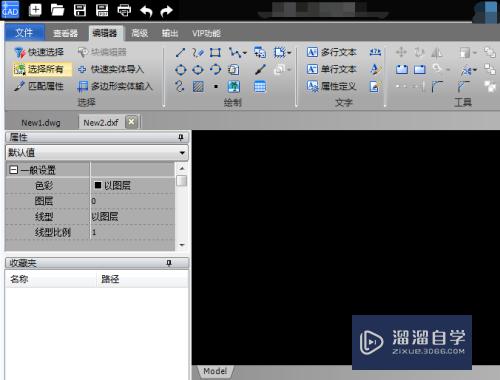Click the fillet corner tool icon
The width and height of the screenshot is (500, 380).
click(x=437, y=87)
